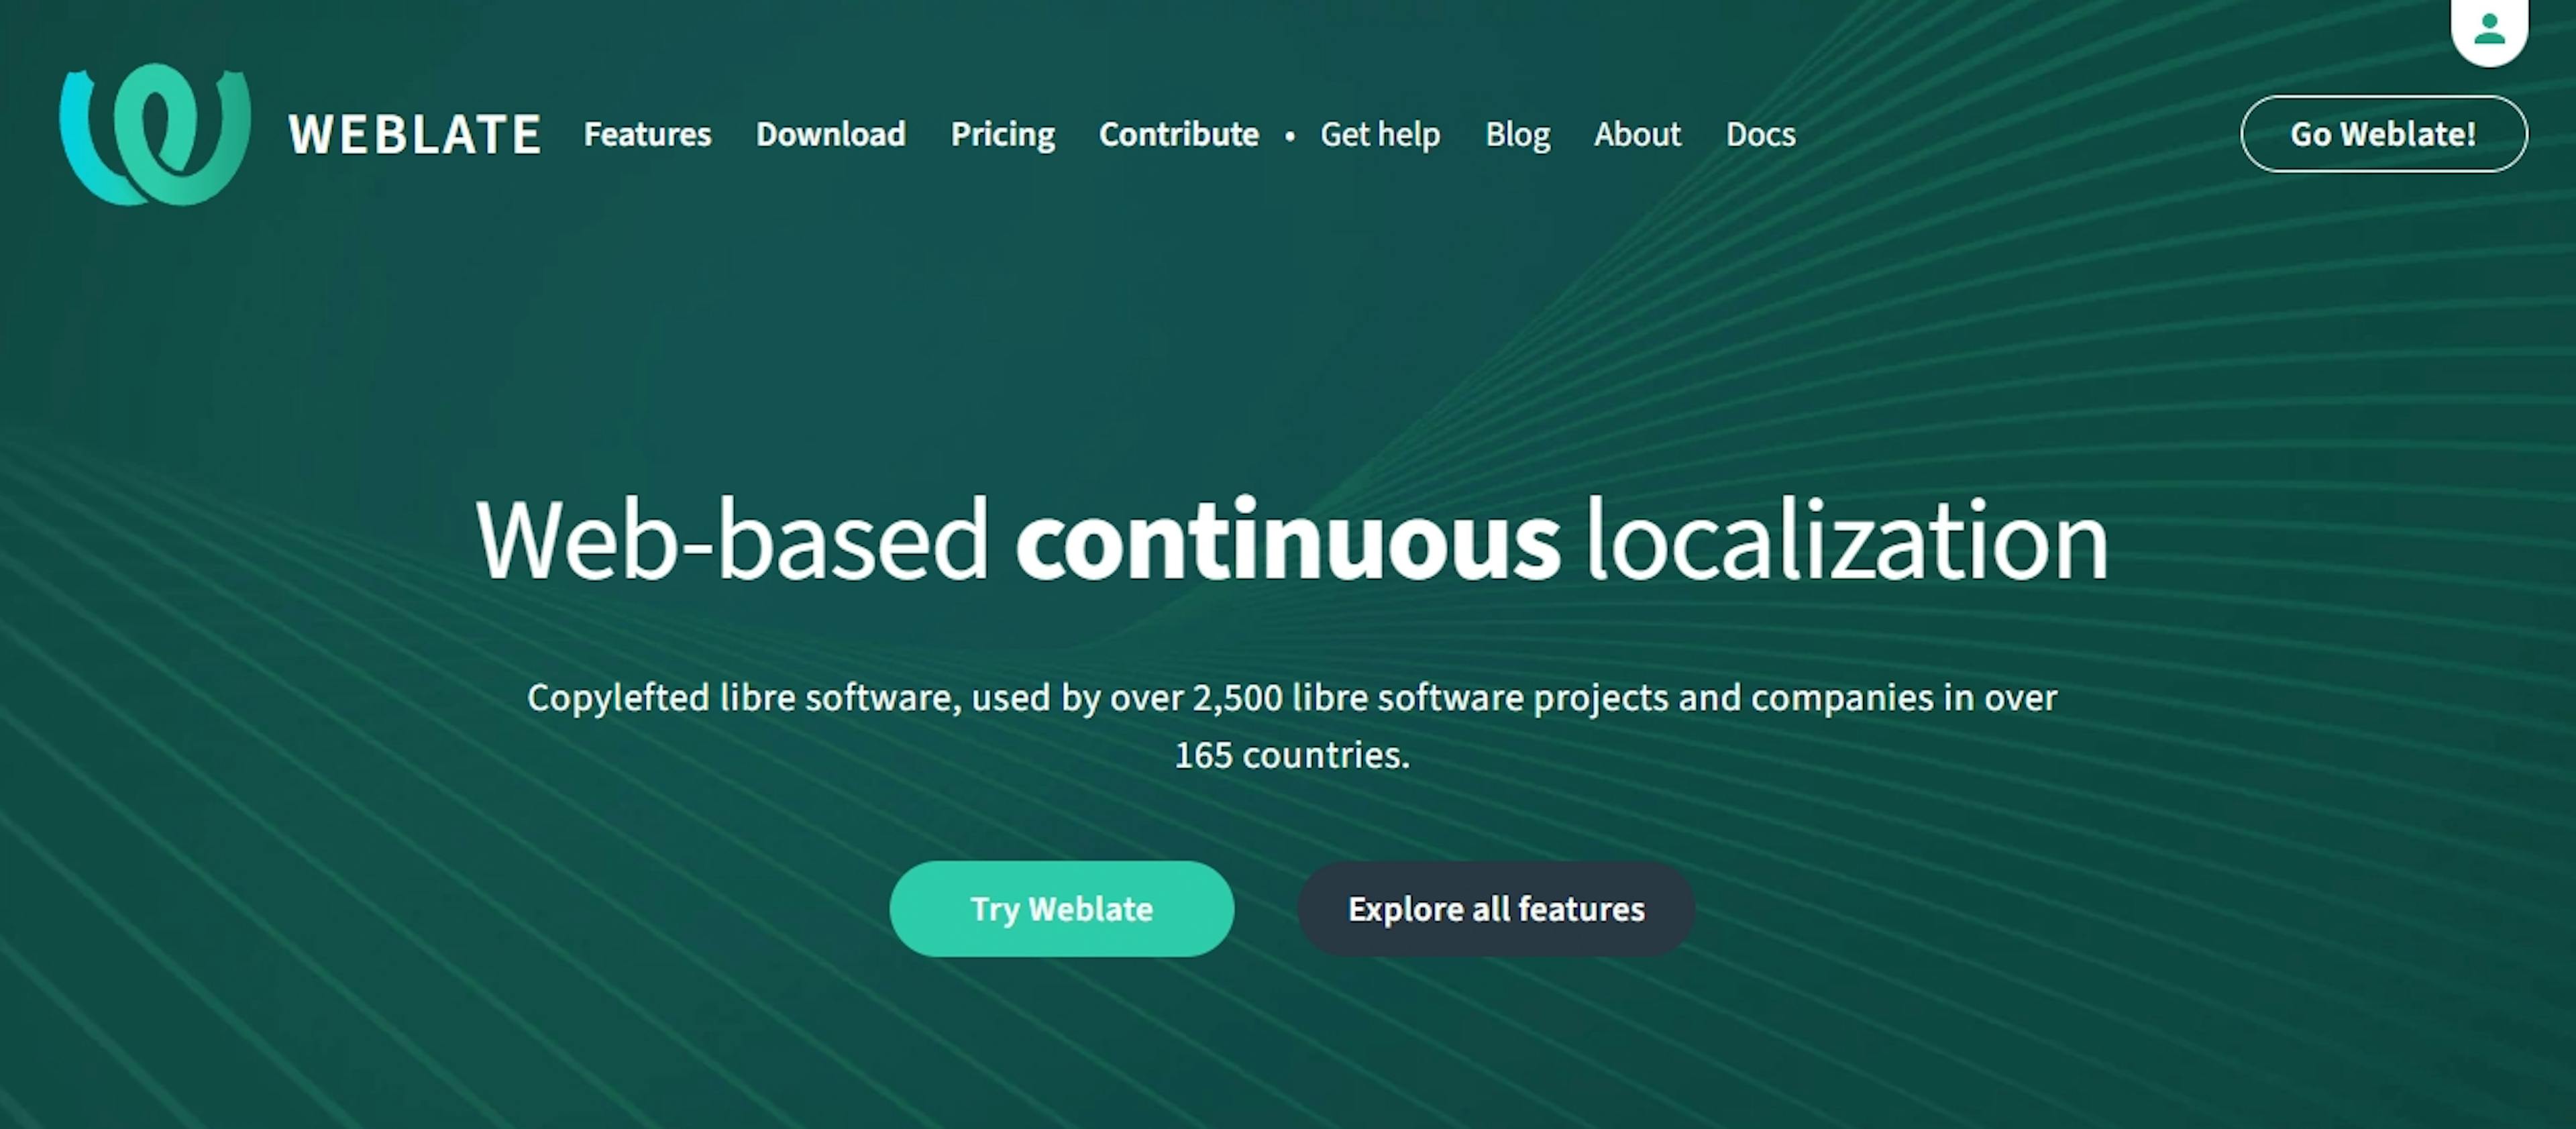Click the 165 countries text line
This screenshot has height=1129, width=2576.
1291,755
